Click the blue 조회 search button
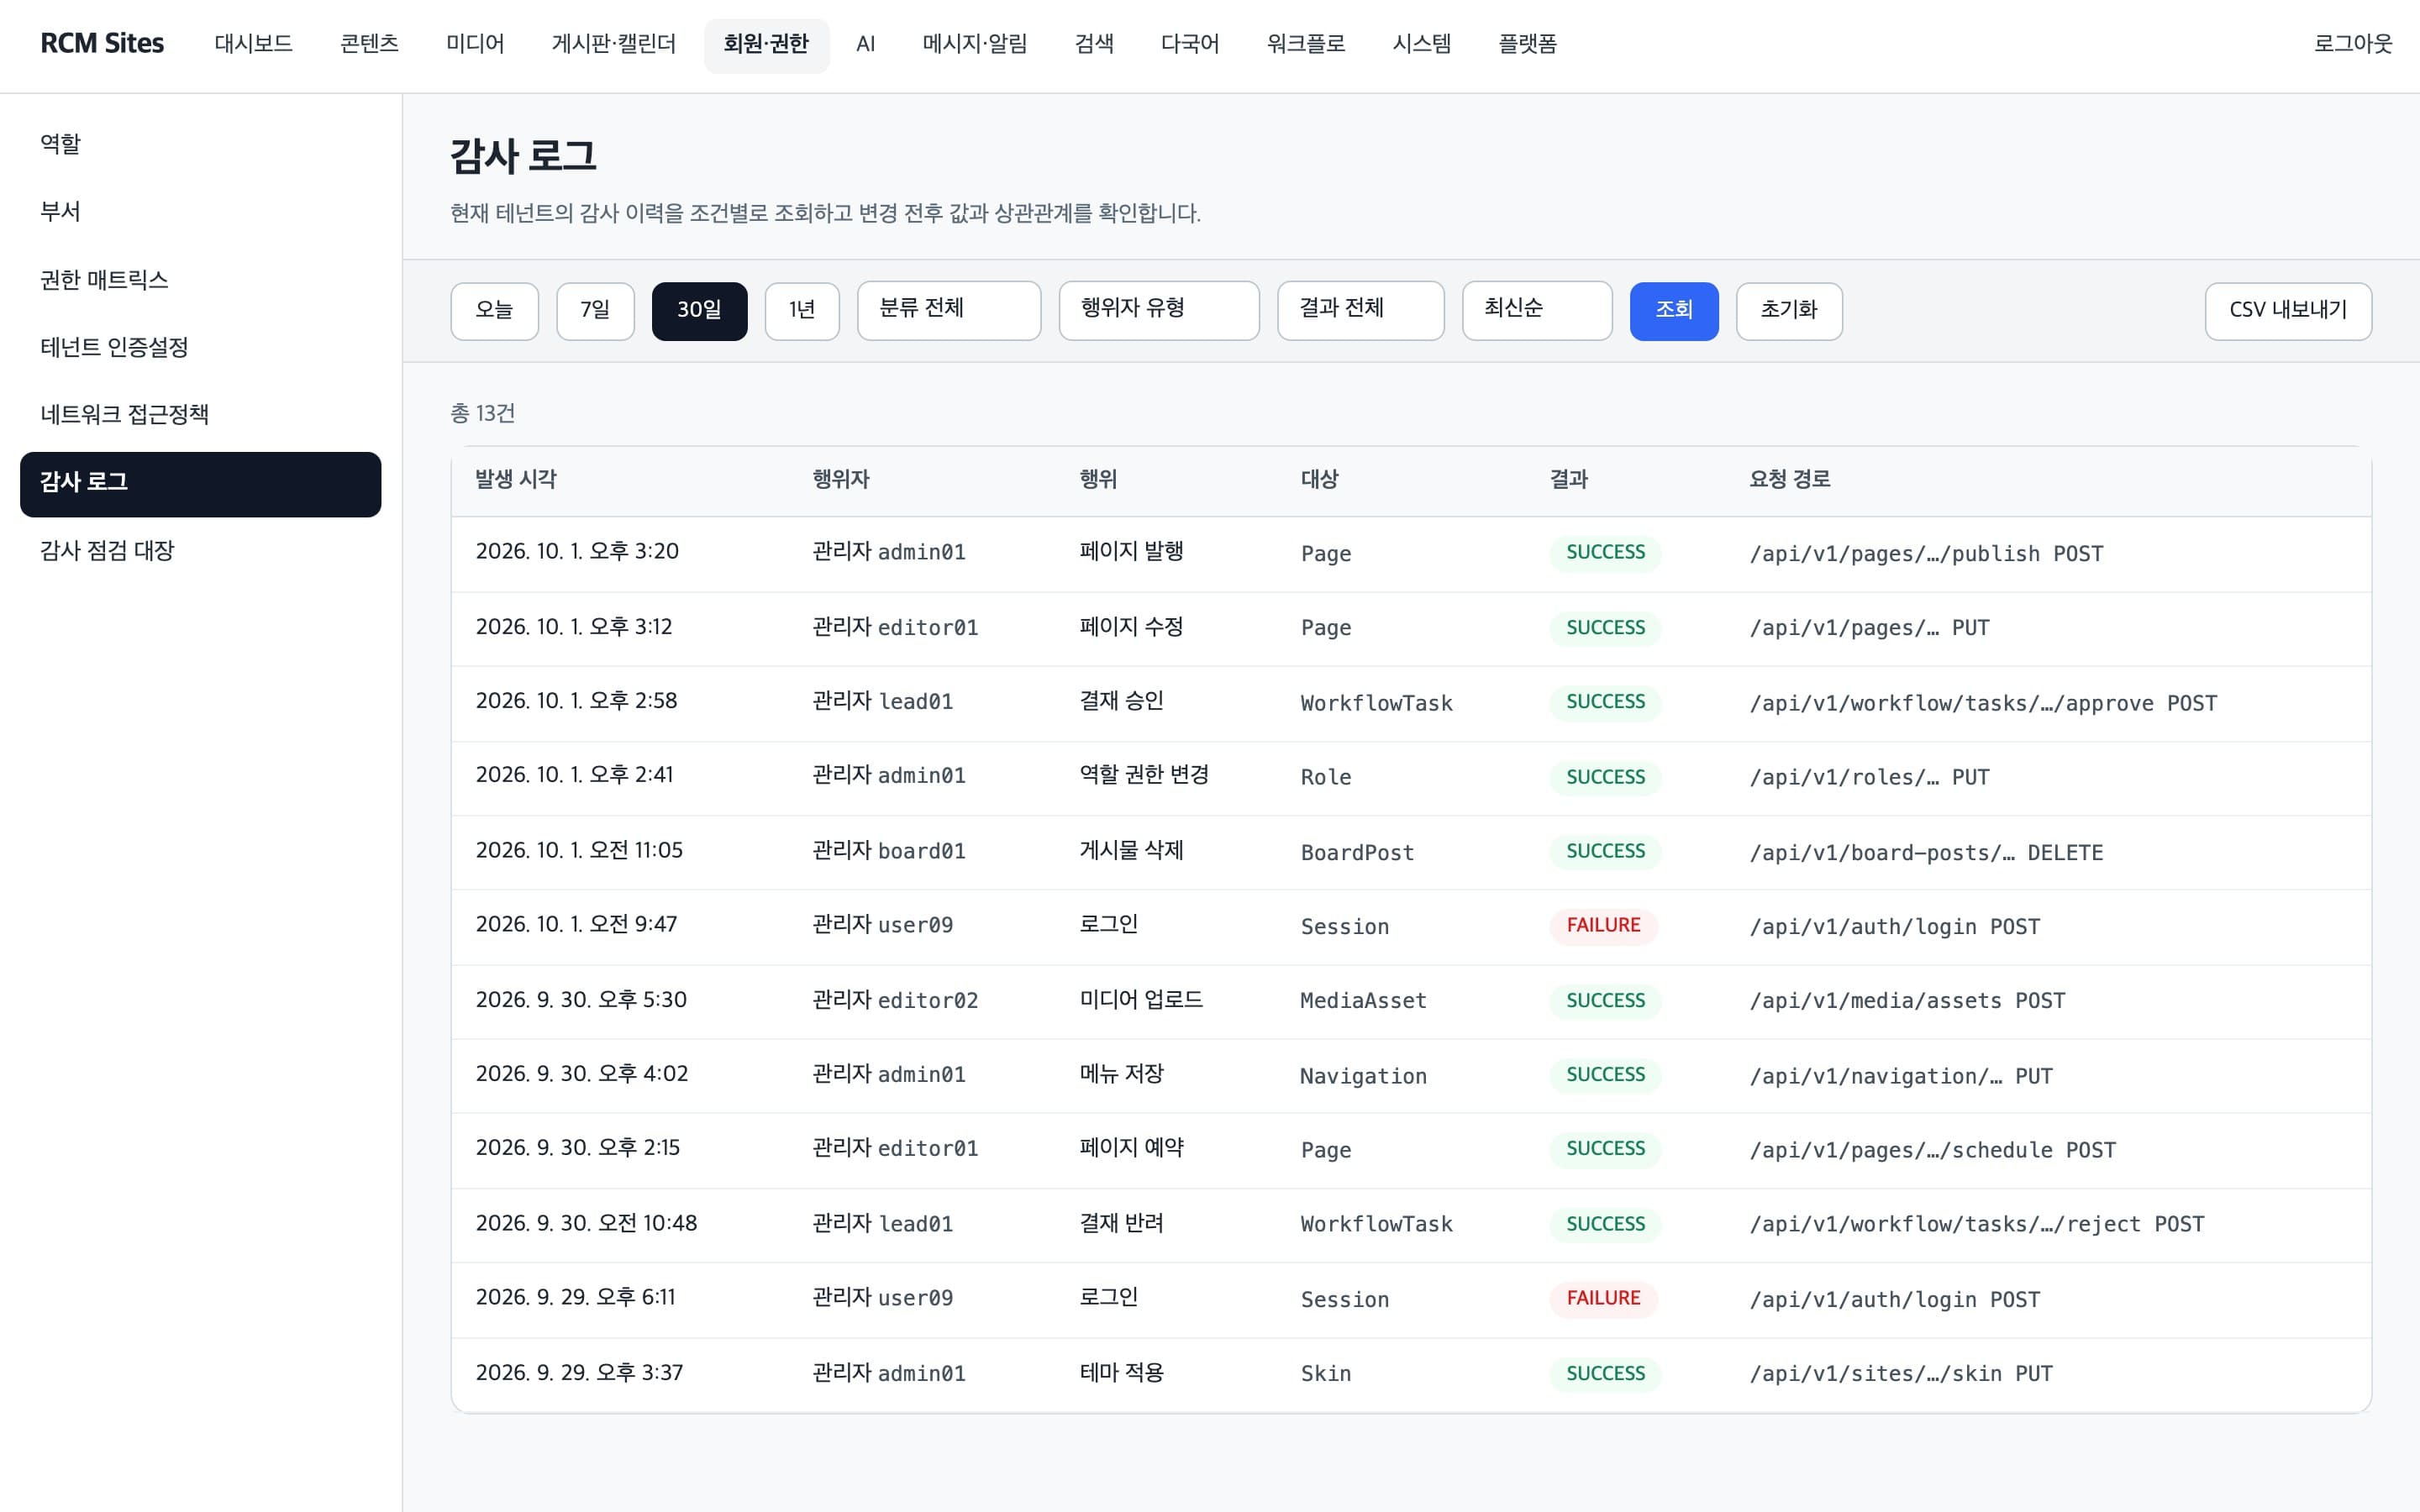This screenshot has height=1512, width=2420. click(x=1673, y=311)
